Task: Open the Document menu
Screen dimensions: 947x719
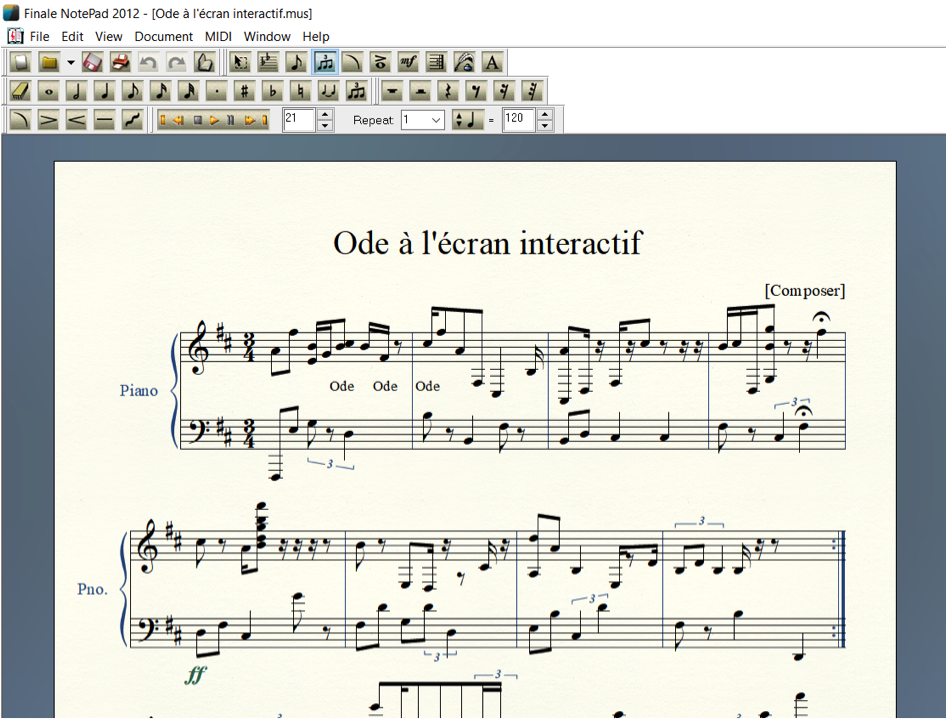Action: coord(163,36)
